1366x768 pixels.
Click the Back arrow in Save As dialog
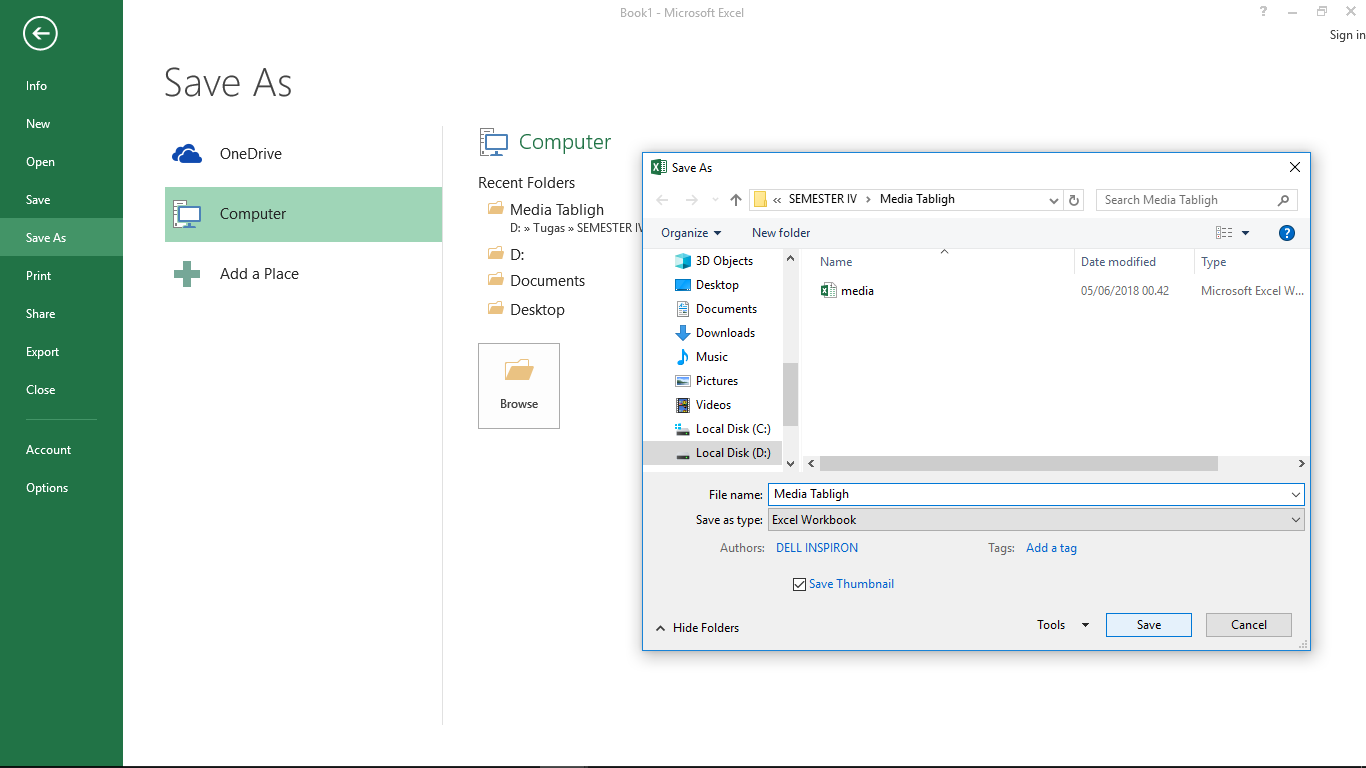(x=662, y=200)
